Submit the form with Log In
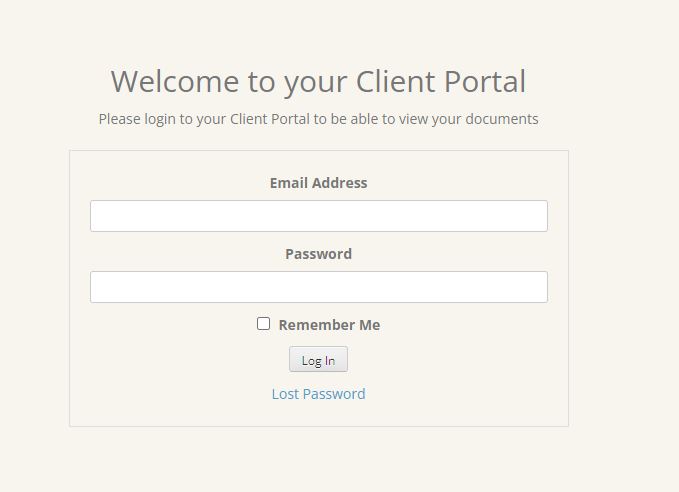This screenshot has height=492, width=679. (x=318, y=360)
